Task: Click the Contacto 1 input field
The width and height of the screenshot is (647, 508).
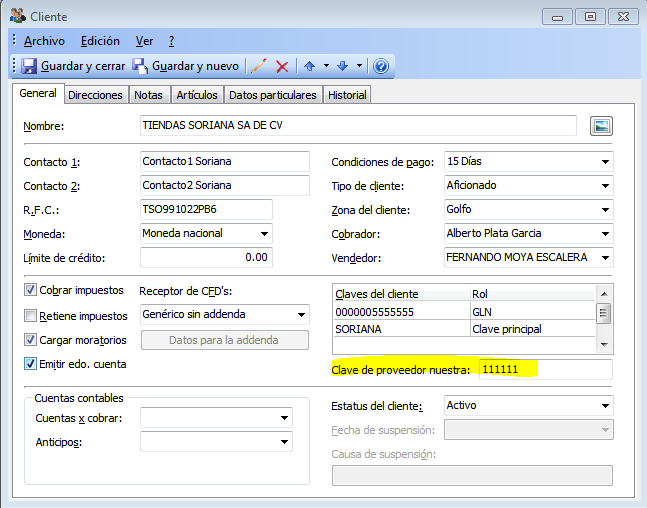Action: [x=225, y=161]
